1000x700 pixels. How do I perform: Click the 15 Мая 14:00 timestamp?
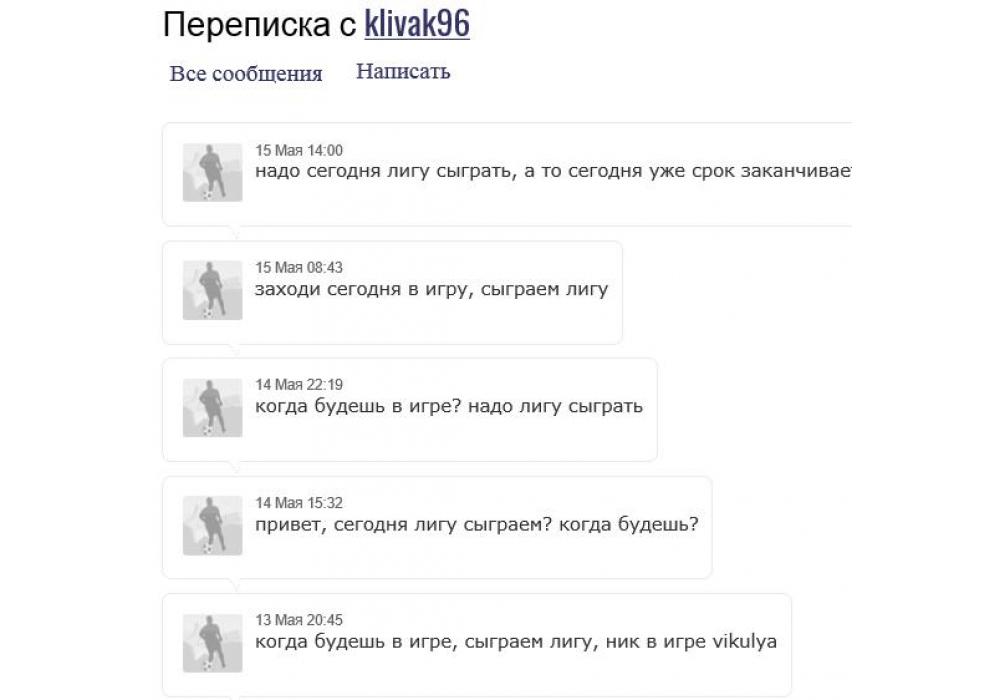299,150
